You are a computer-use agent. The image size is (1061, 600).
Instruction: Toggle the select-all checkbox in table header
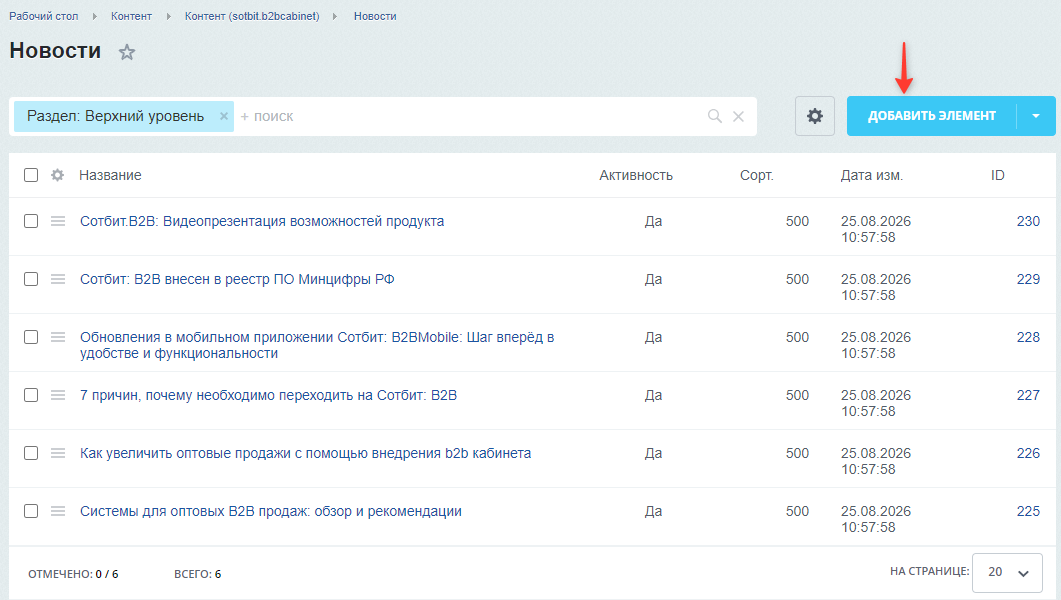point(31,175)
